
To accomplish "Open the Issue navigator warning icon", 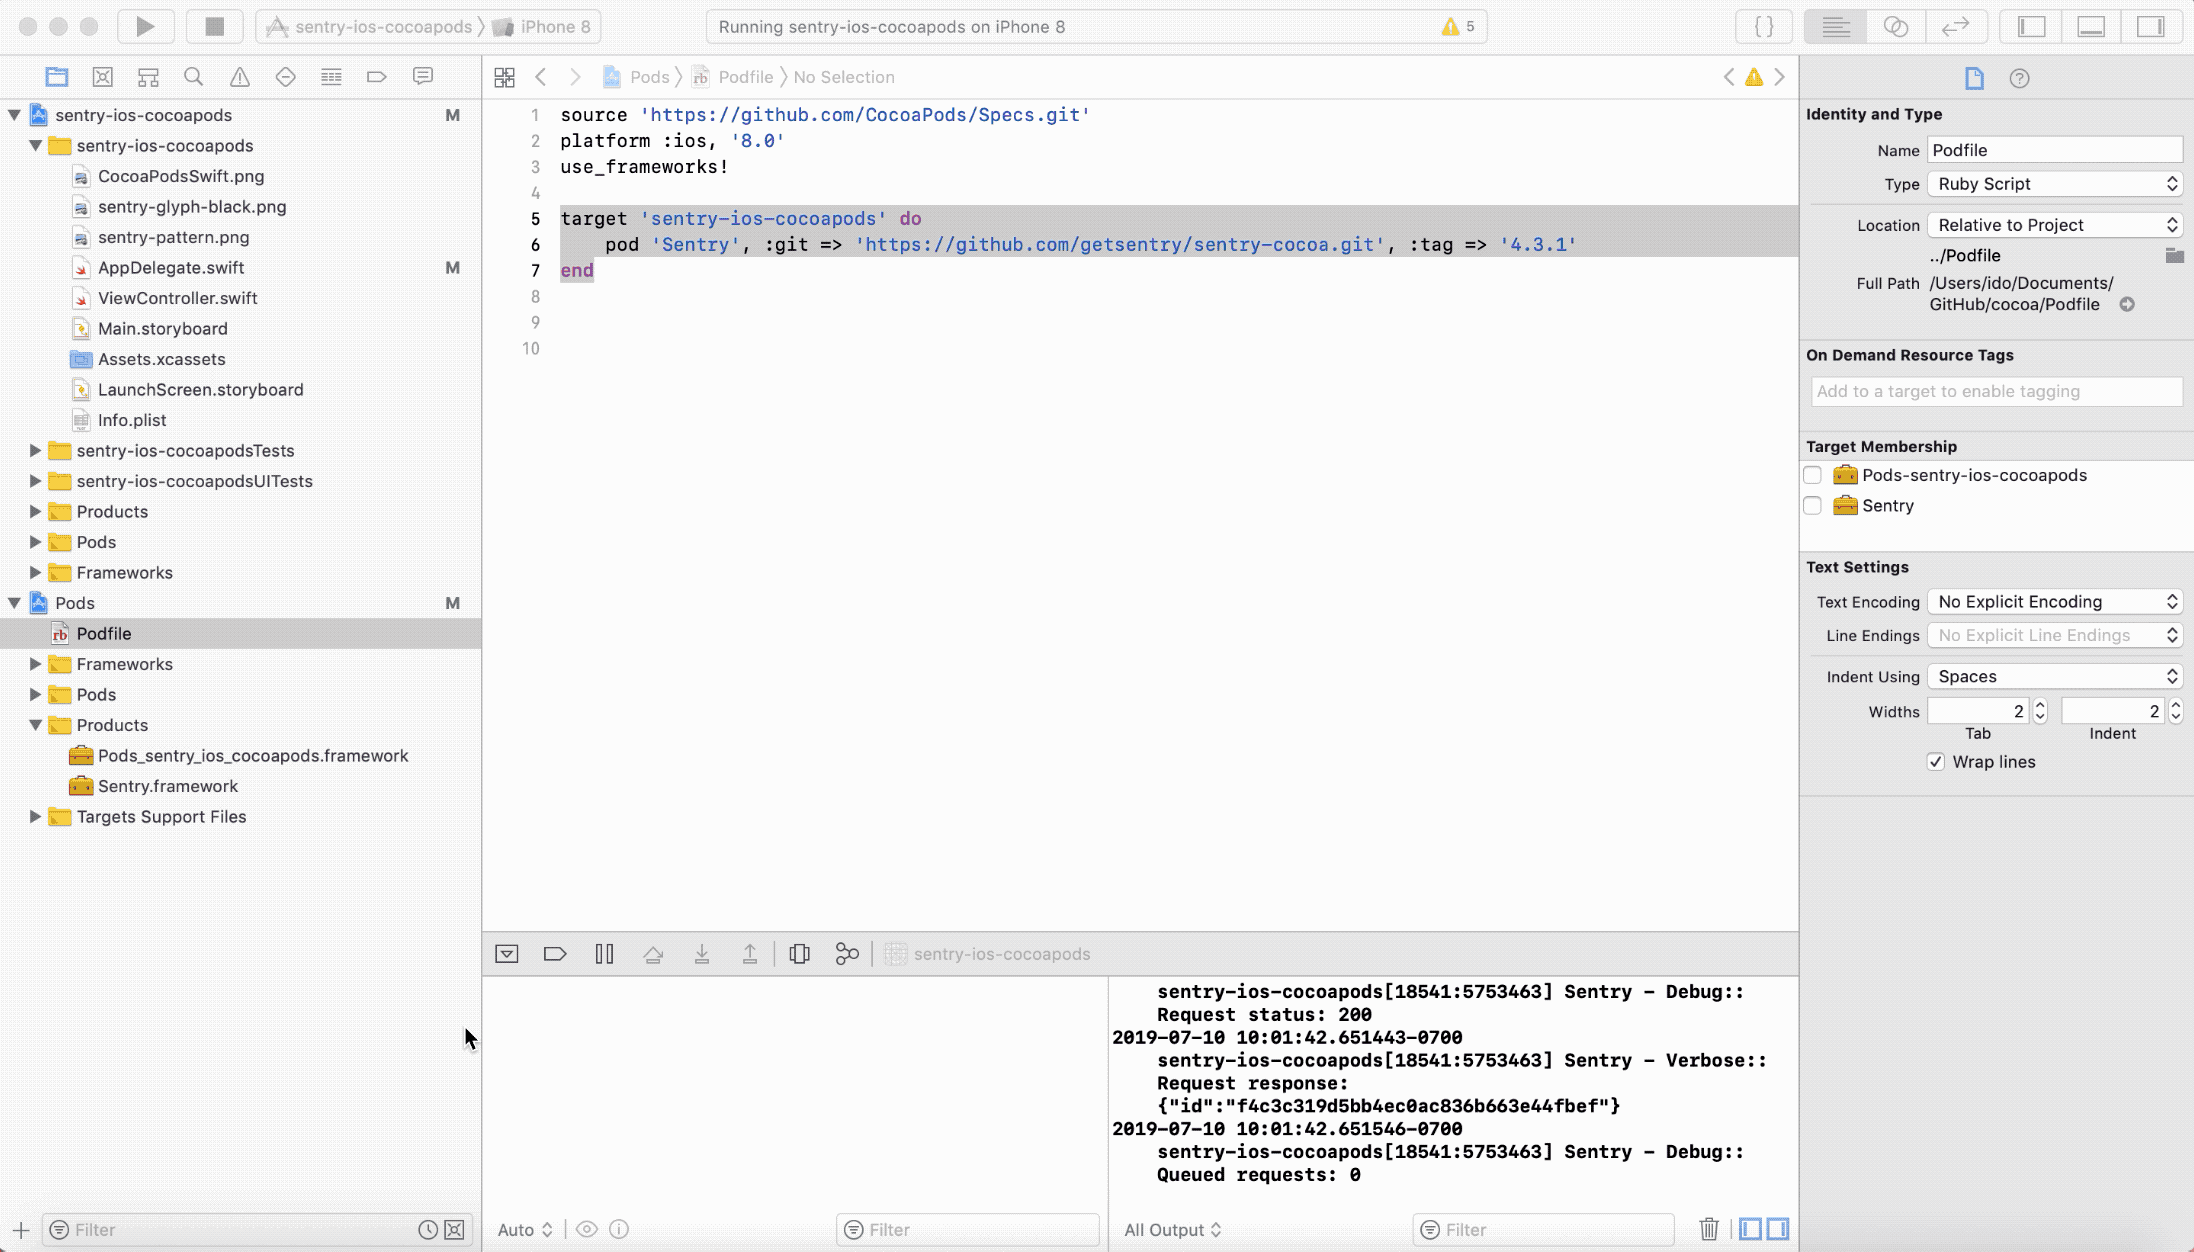I will click(x=240, y=77).
